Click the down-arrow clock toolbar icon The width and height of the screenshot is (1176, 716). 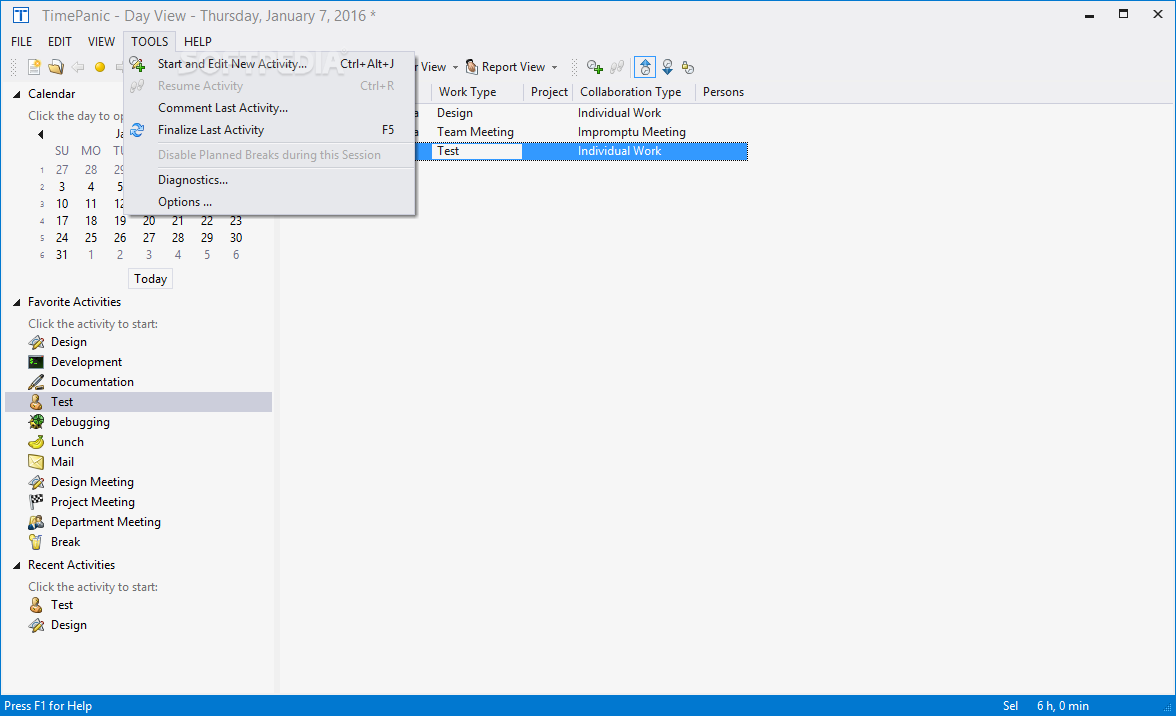pyautogui.click(x=667, y=67)
